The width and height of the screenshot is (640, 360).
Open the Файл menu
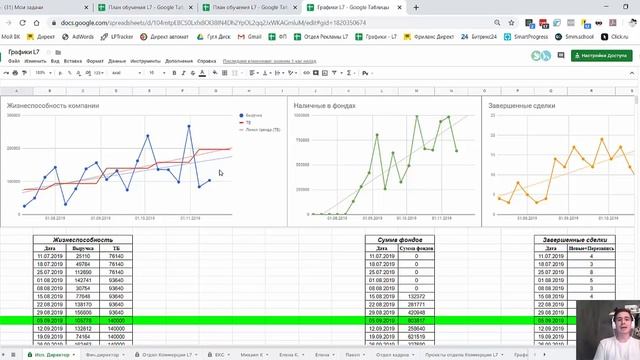(14, 61)
